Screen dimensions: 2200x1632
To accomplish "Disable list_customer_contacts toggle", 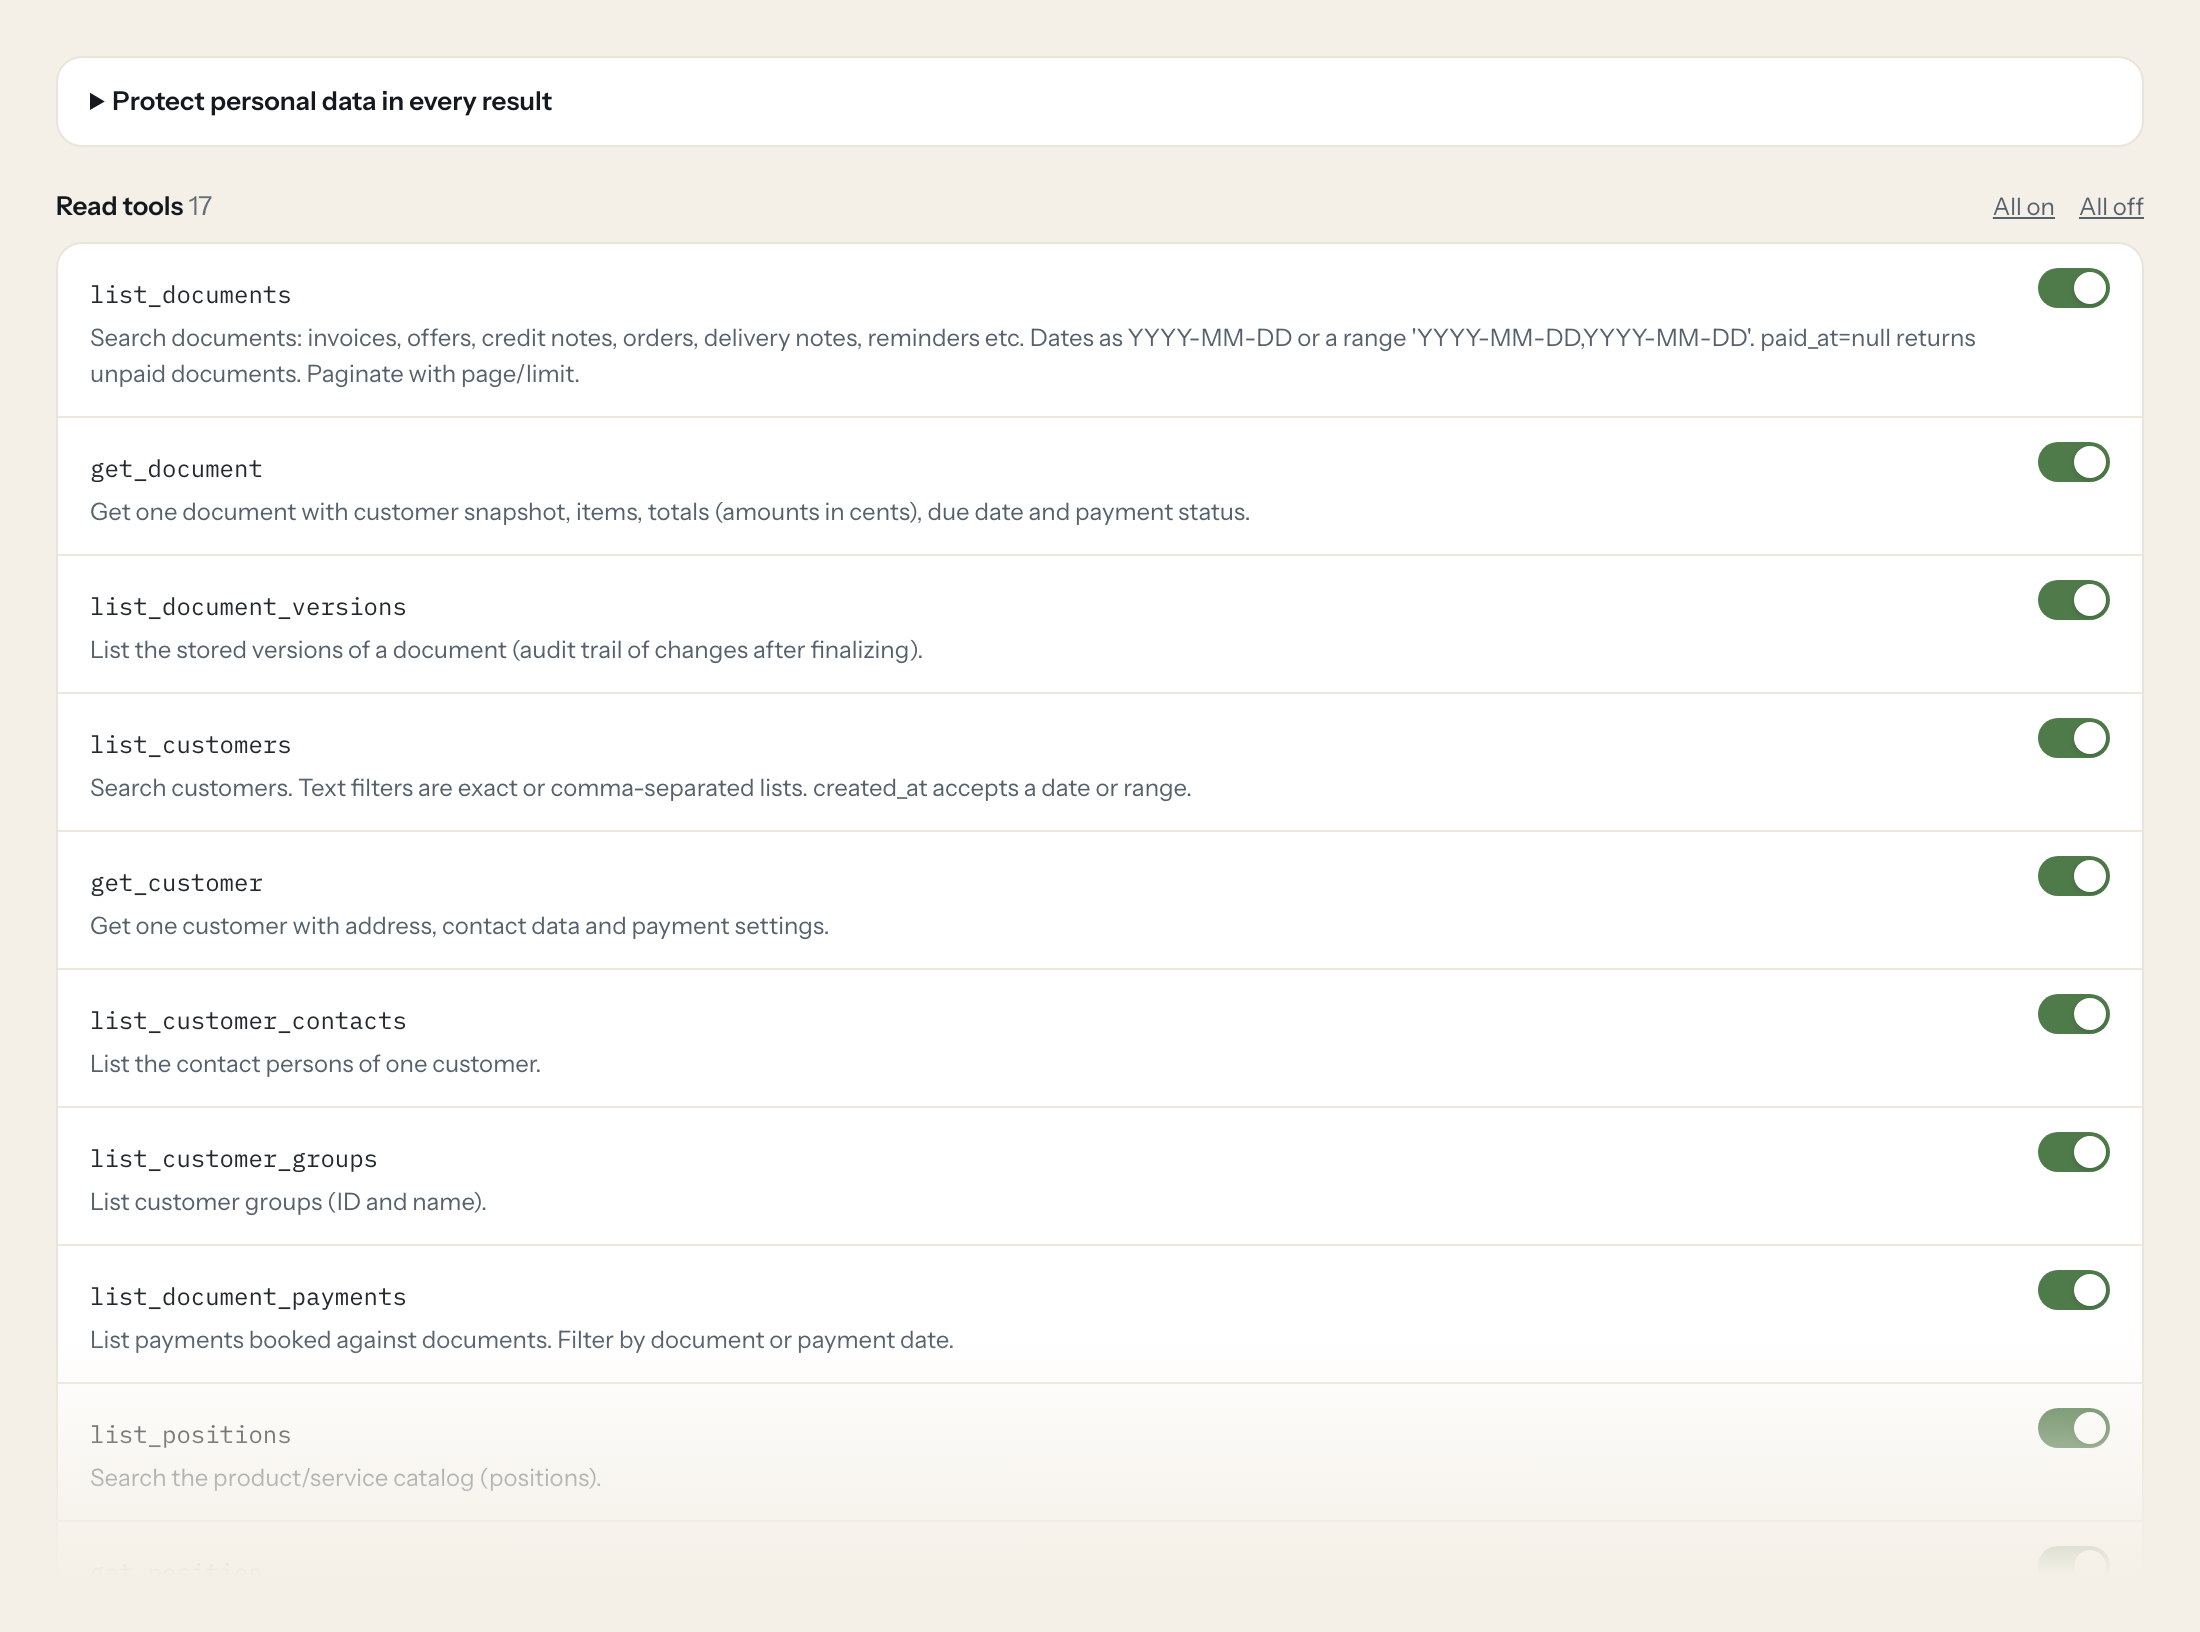I will click(x=2074, y=1014).
